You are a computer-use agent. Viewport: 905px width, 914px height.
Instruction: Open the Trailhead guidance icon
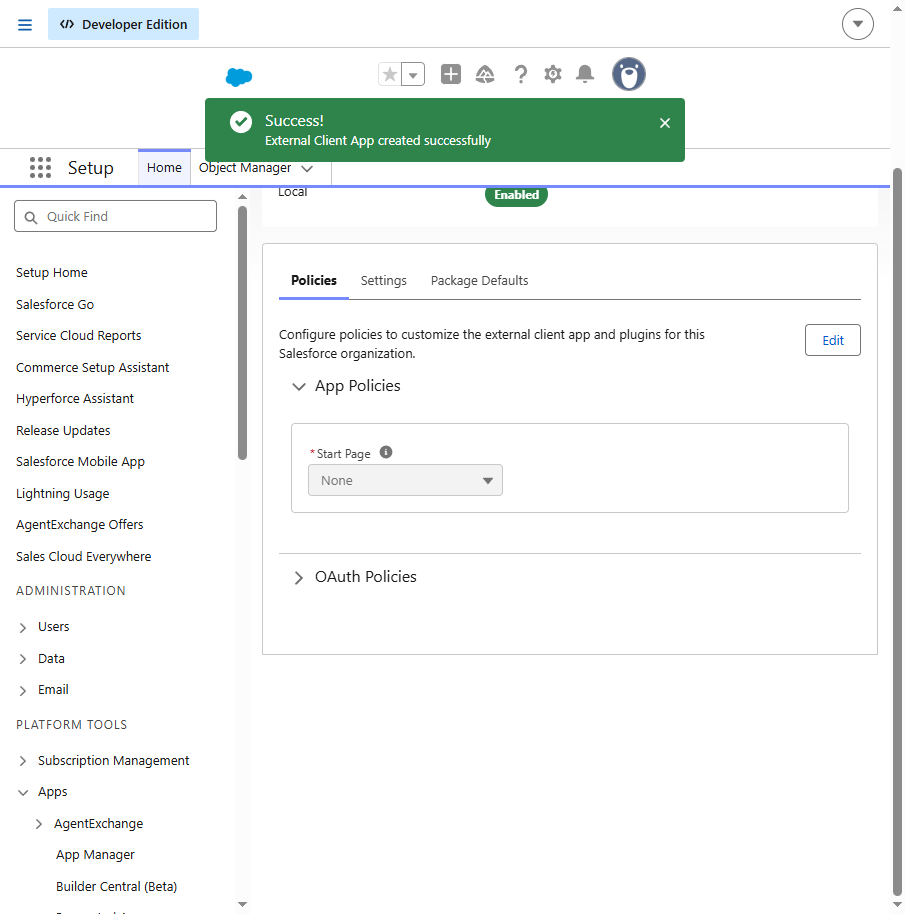pos(485,74)
